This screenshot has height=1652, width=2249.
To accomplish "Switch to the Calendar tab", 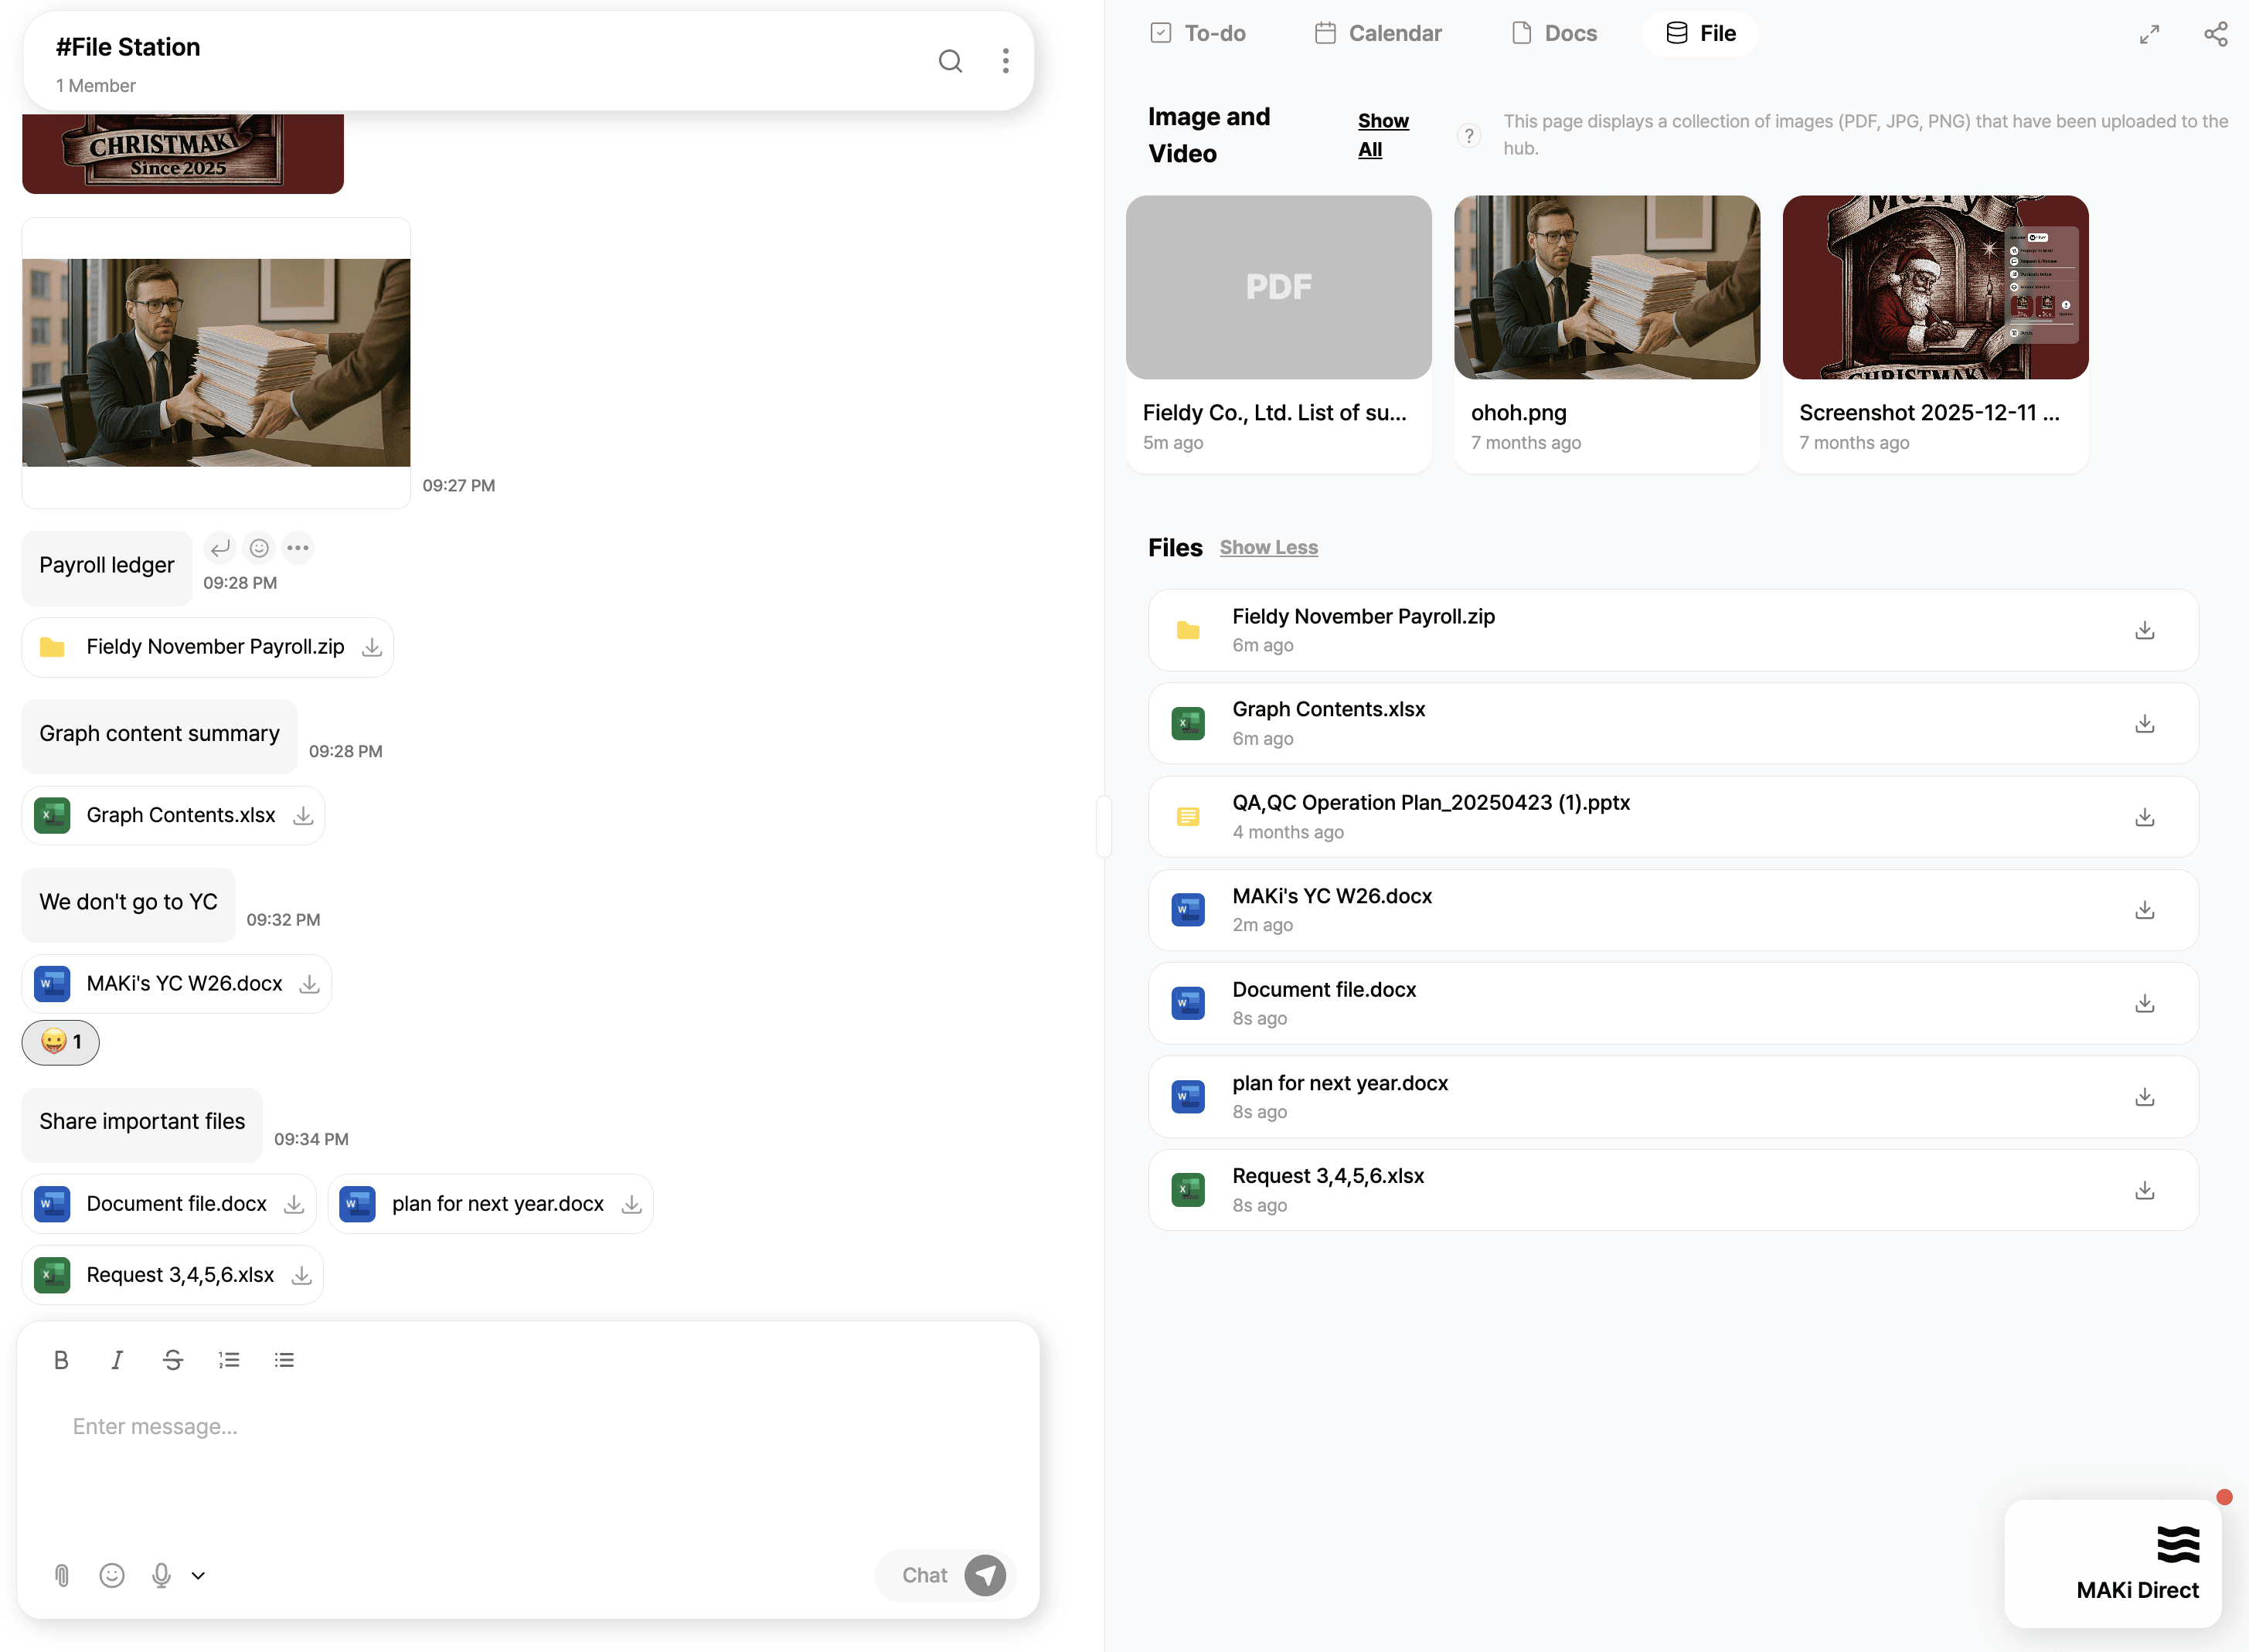I will (1377, 34).
